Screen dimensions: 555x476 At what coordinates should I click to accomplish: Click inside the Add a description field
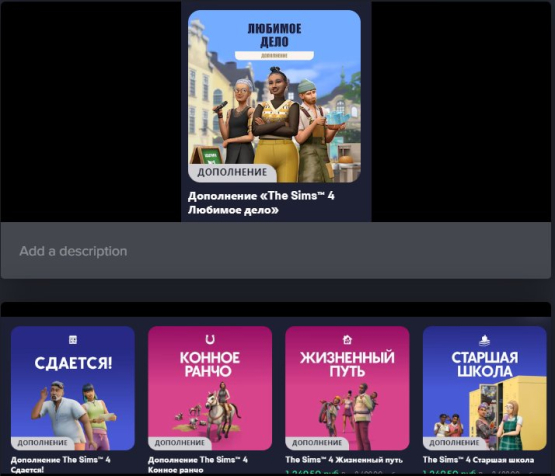tap(276, 251)
